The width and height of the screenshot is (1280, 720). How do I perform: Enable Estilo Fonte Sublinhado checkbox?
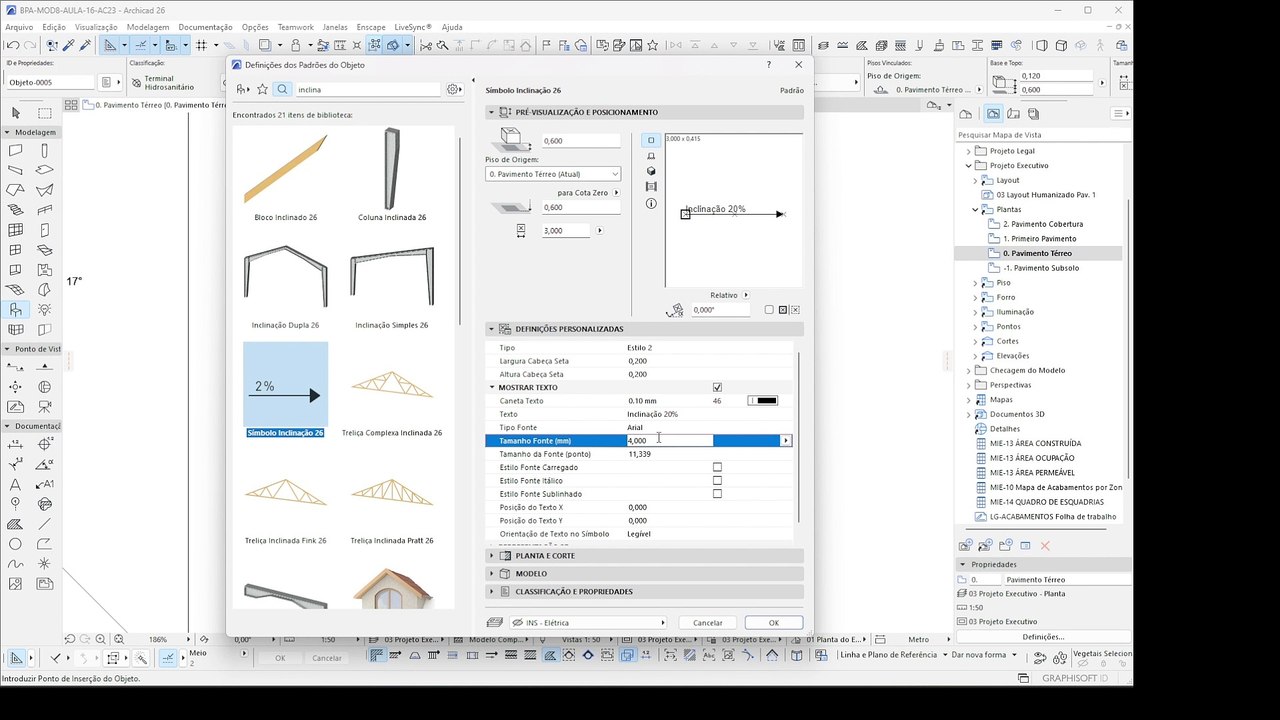(x=717, y=494)
